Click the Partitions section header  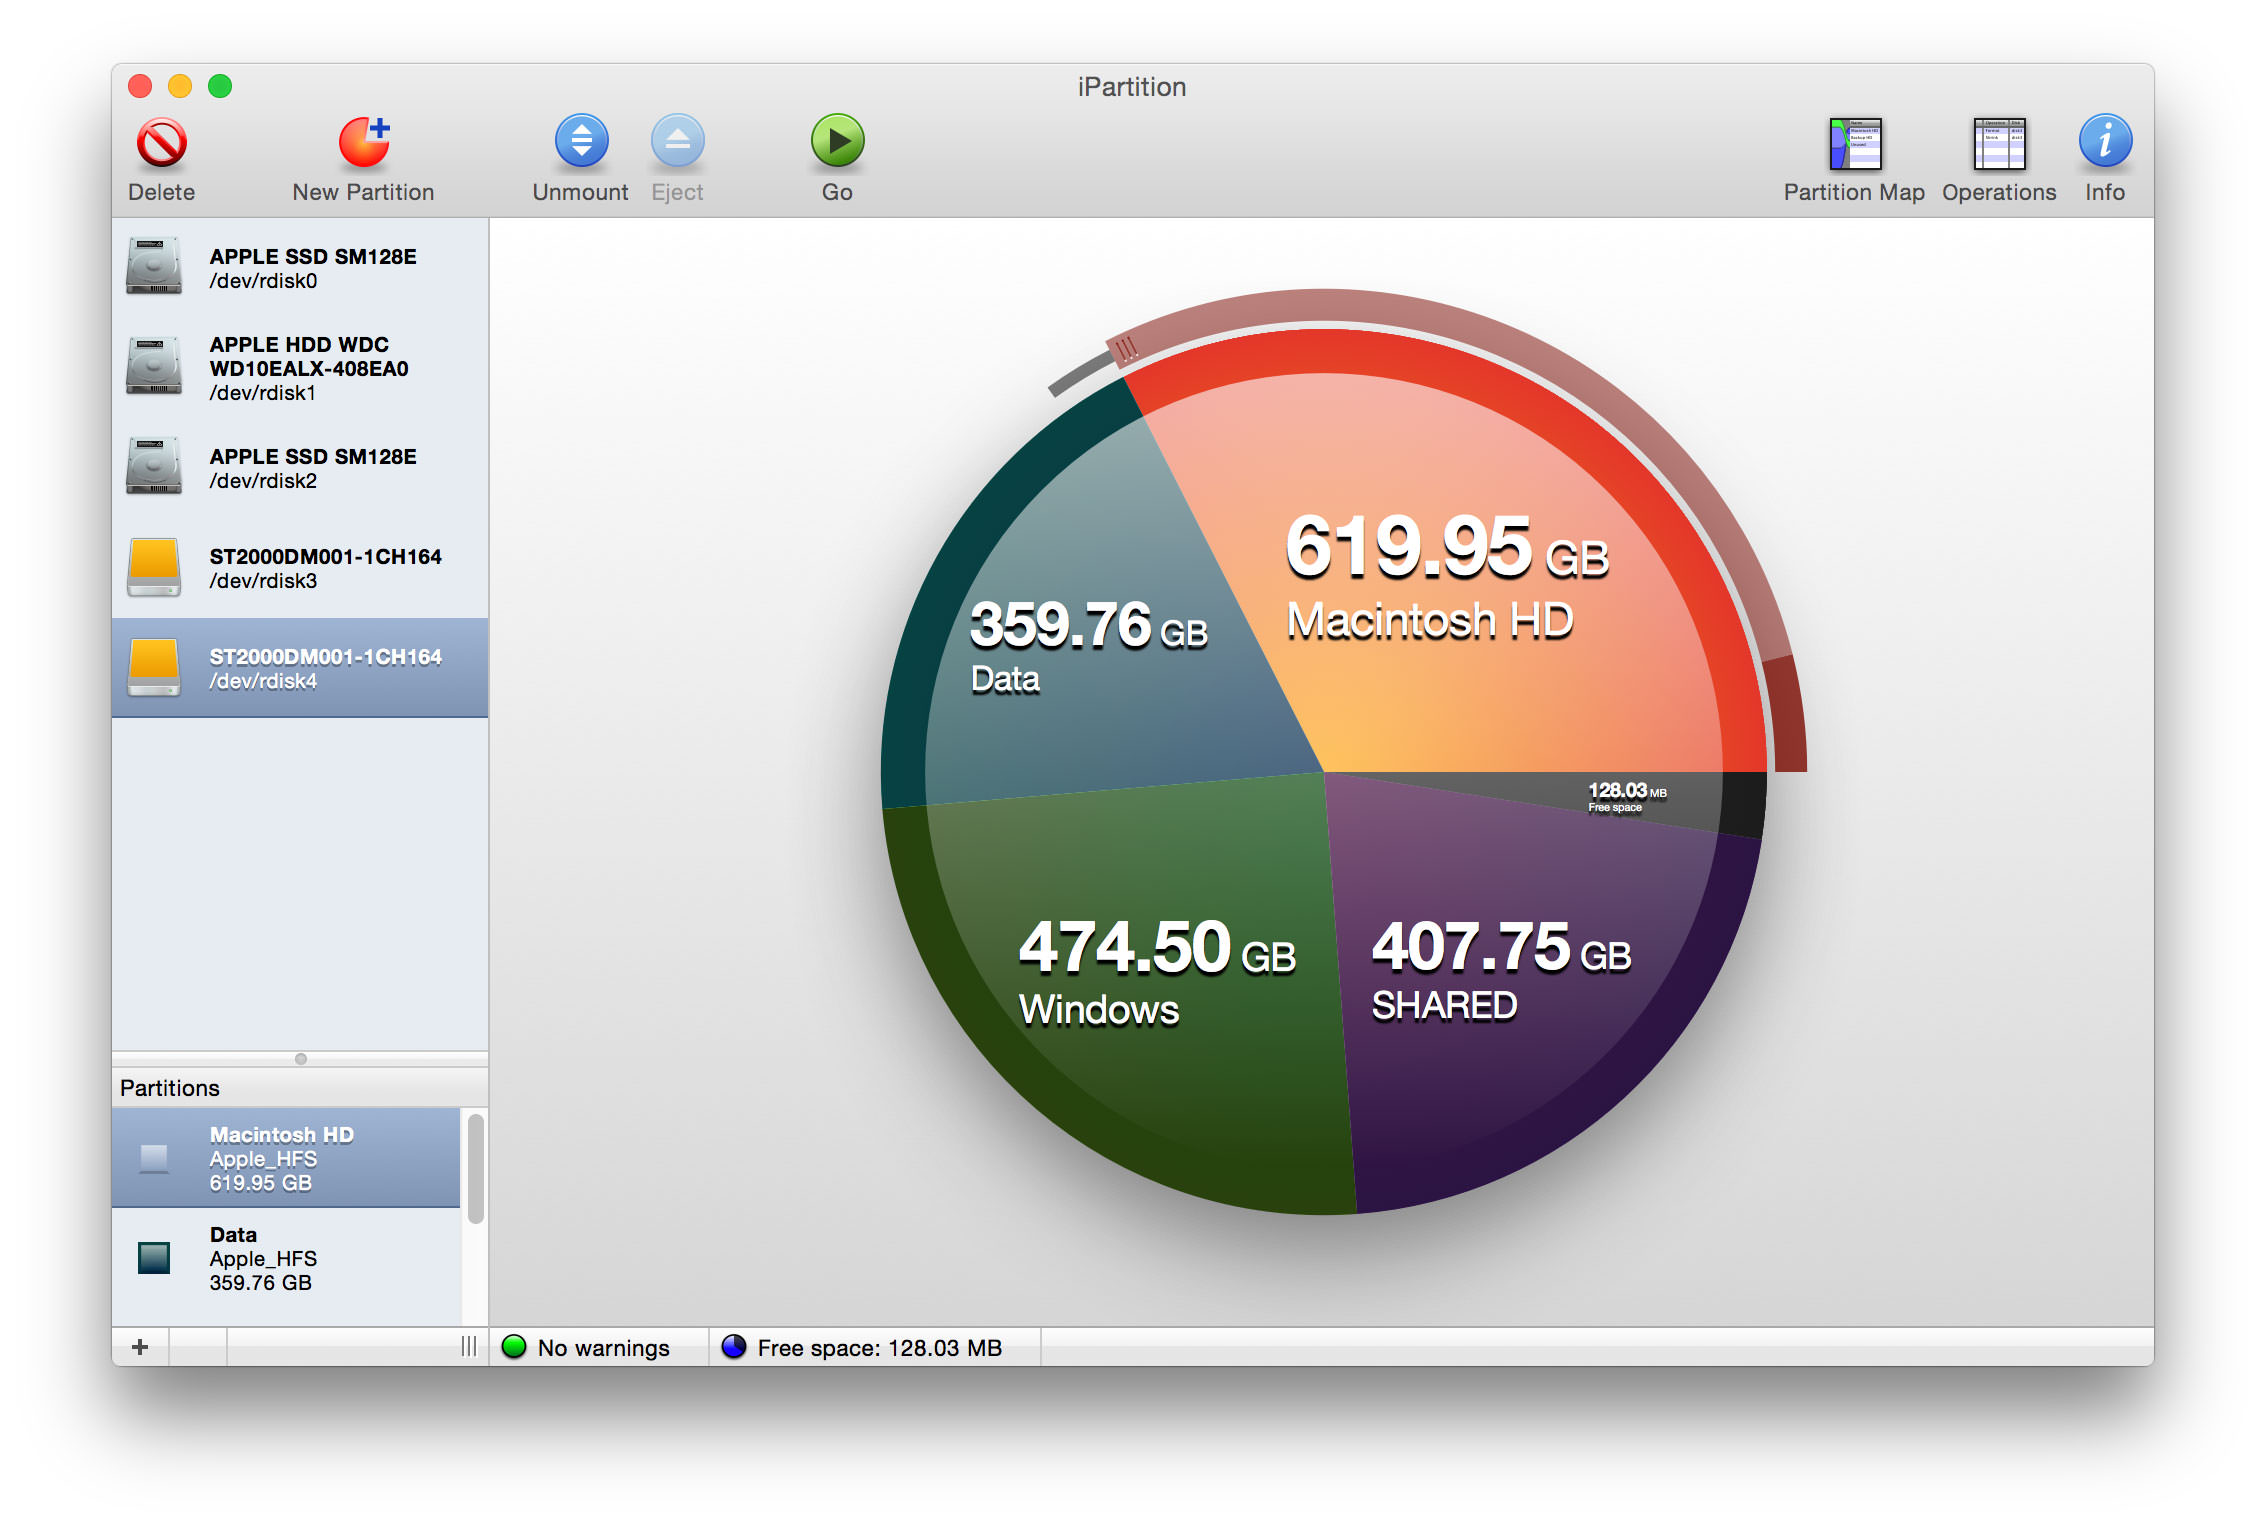300,1088
